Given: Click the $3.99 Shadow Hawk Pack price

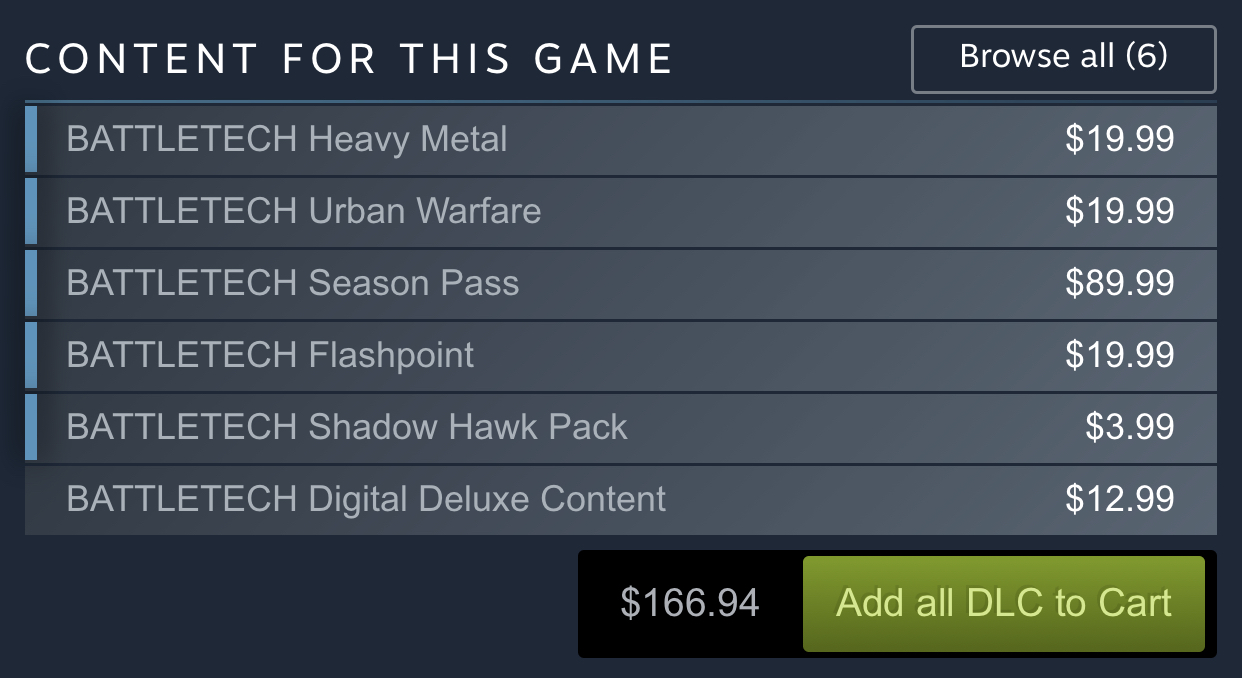Looking at the screenshot, I should tap(1129, 427).
